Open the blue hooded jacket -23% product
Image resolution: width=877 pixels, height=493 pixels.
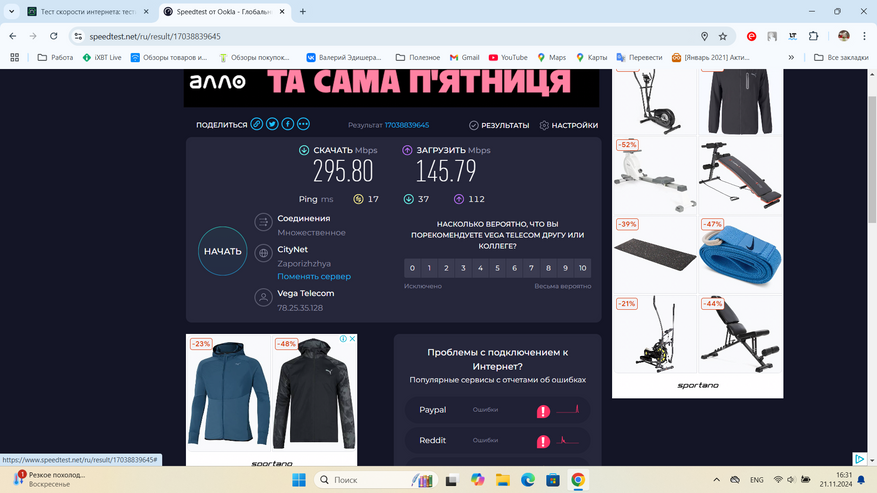[229, 393]
